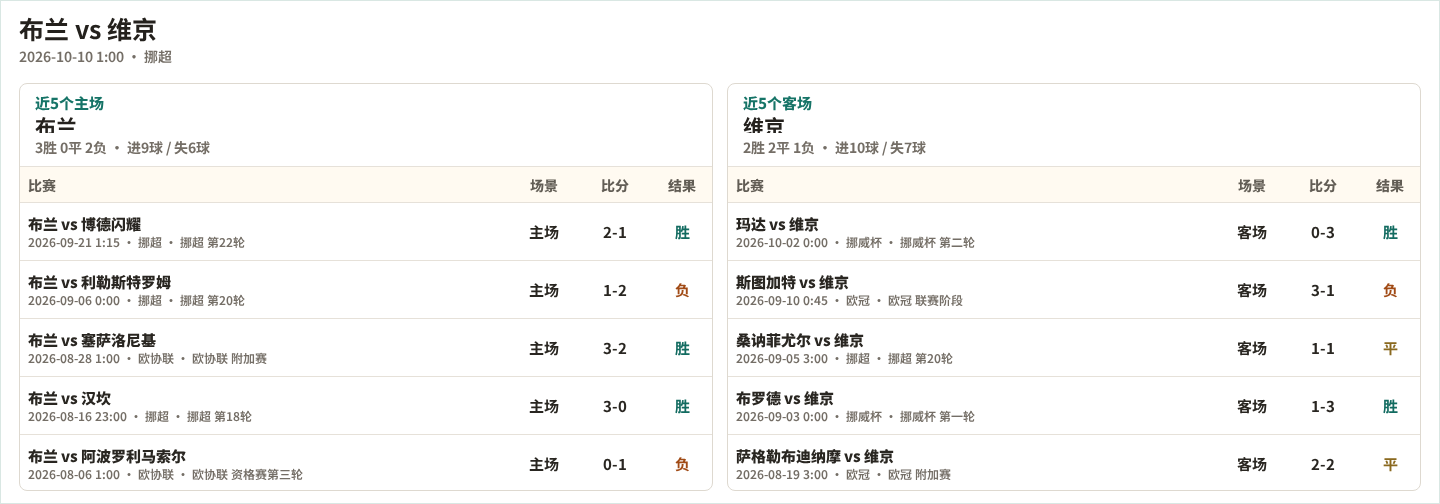The width and height of the screenshot is (1440, 504).
Task: Open match 斯图加特 vs 维京
Action: pos(792,282)
